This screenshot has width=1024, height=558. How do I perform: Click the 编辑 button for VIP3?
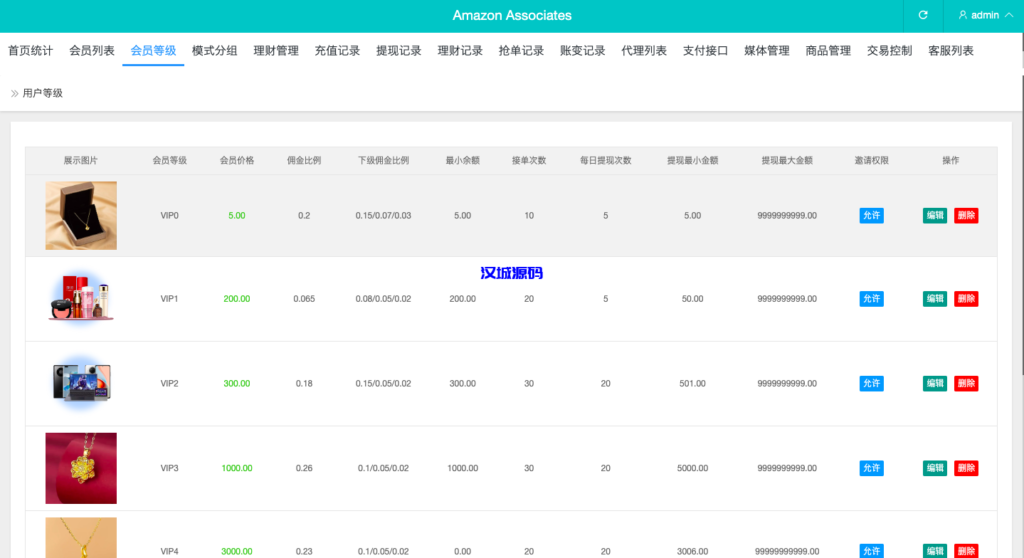(x=935, y=468)
